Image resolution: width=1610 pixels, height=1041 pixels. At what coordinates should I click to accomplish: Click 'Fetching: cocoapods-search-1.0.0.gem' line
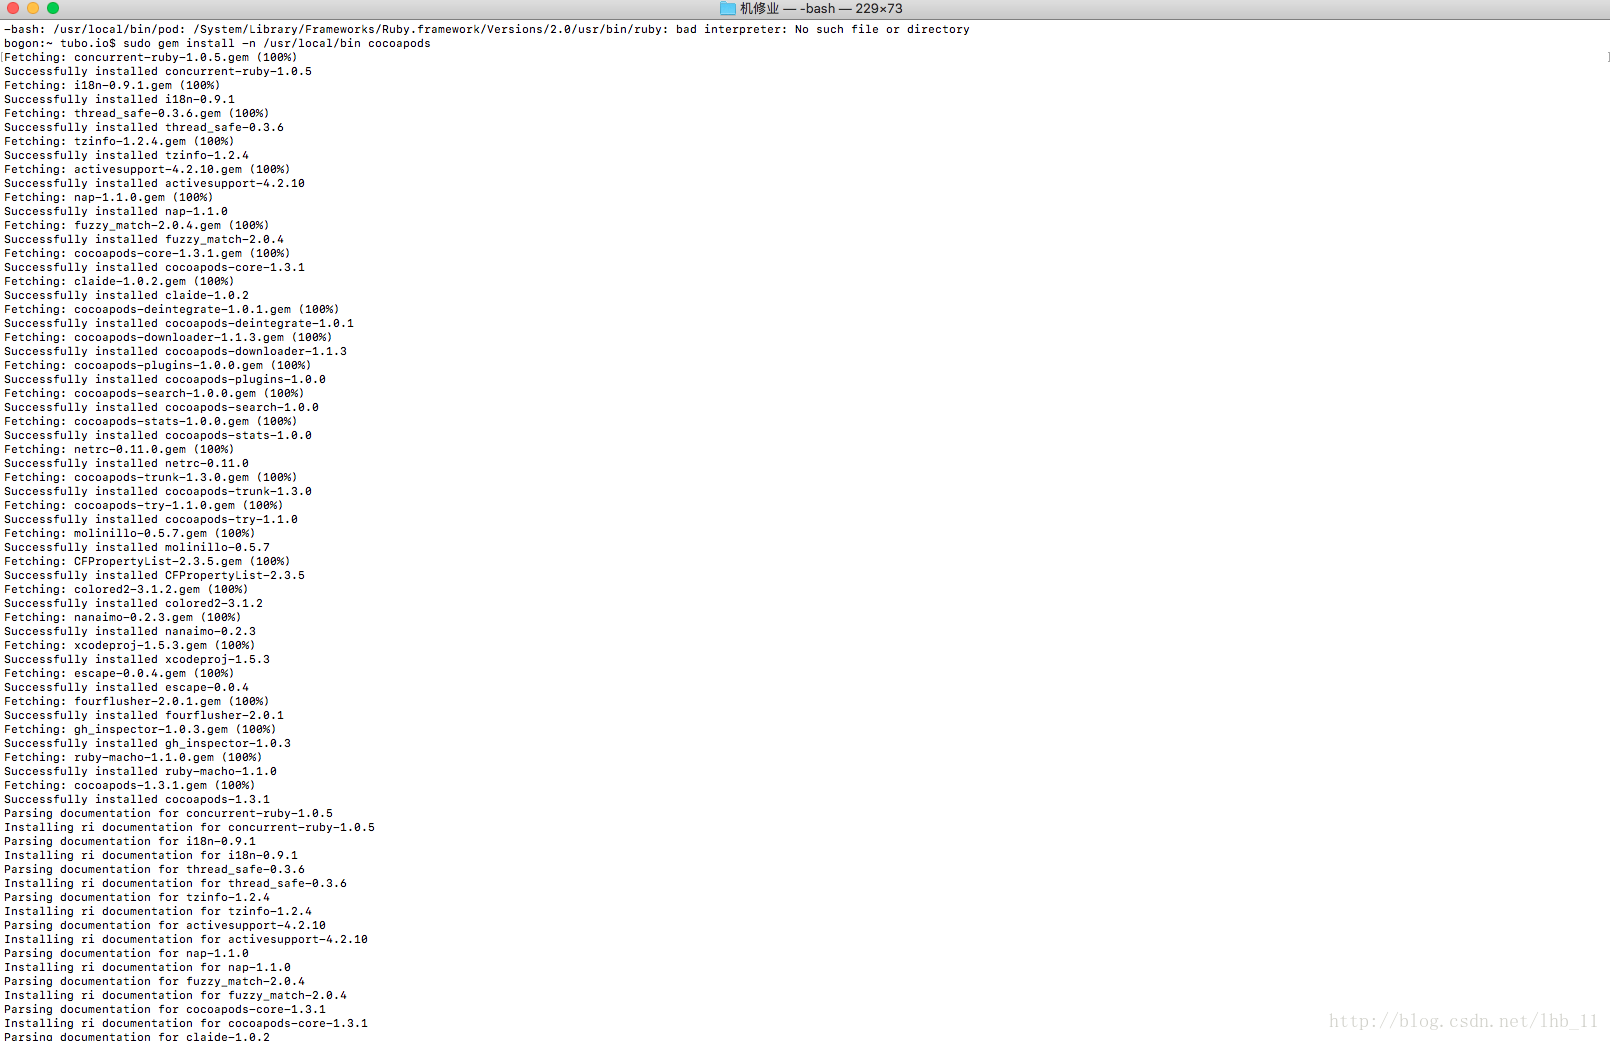(x=154, y=393)
